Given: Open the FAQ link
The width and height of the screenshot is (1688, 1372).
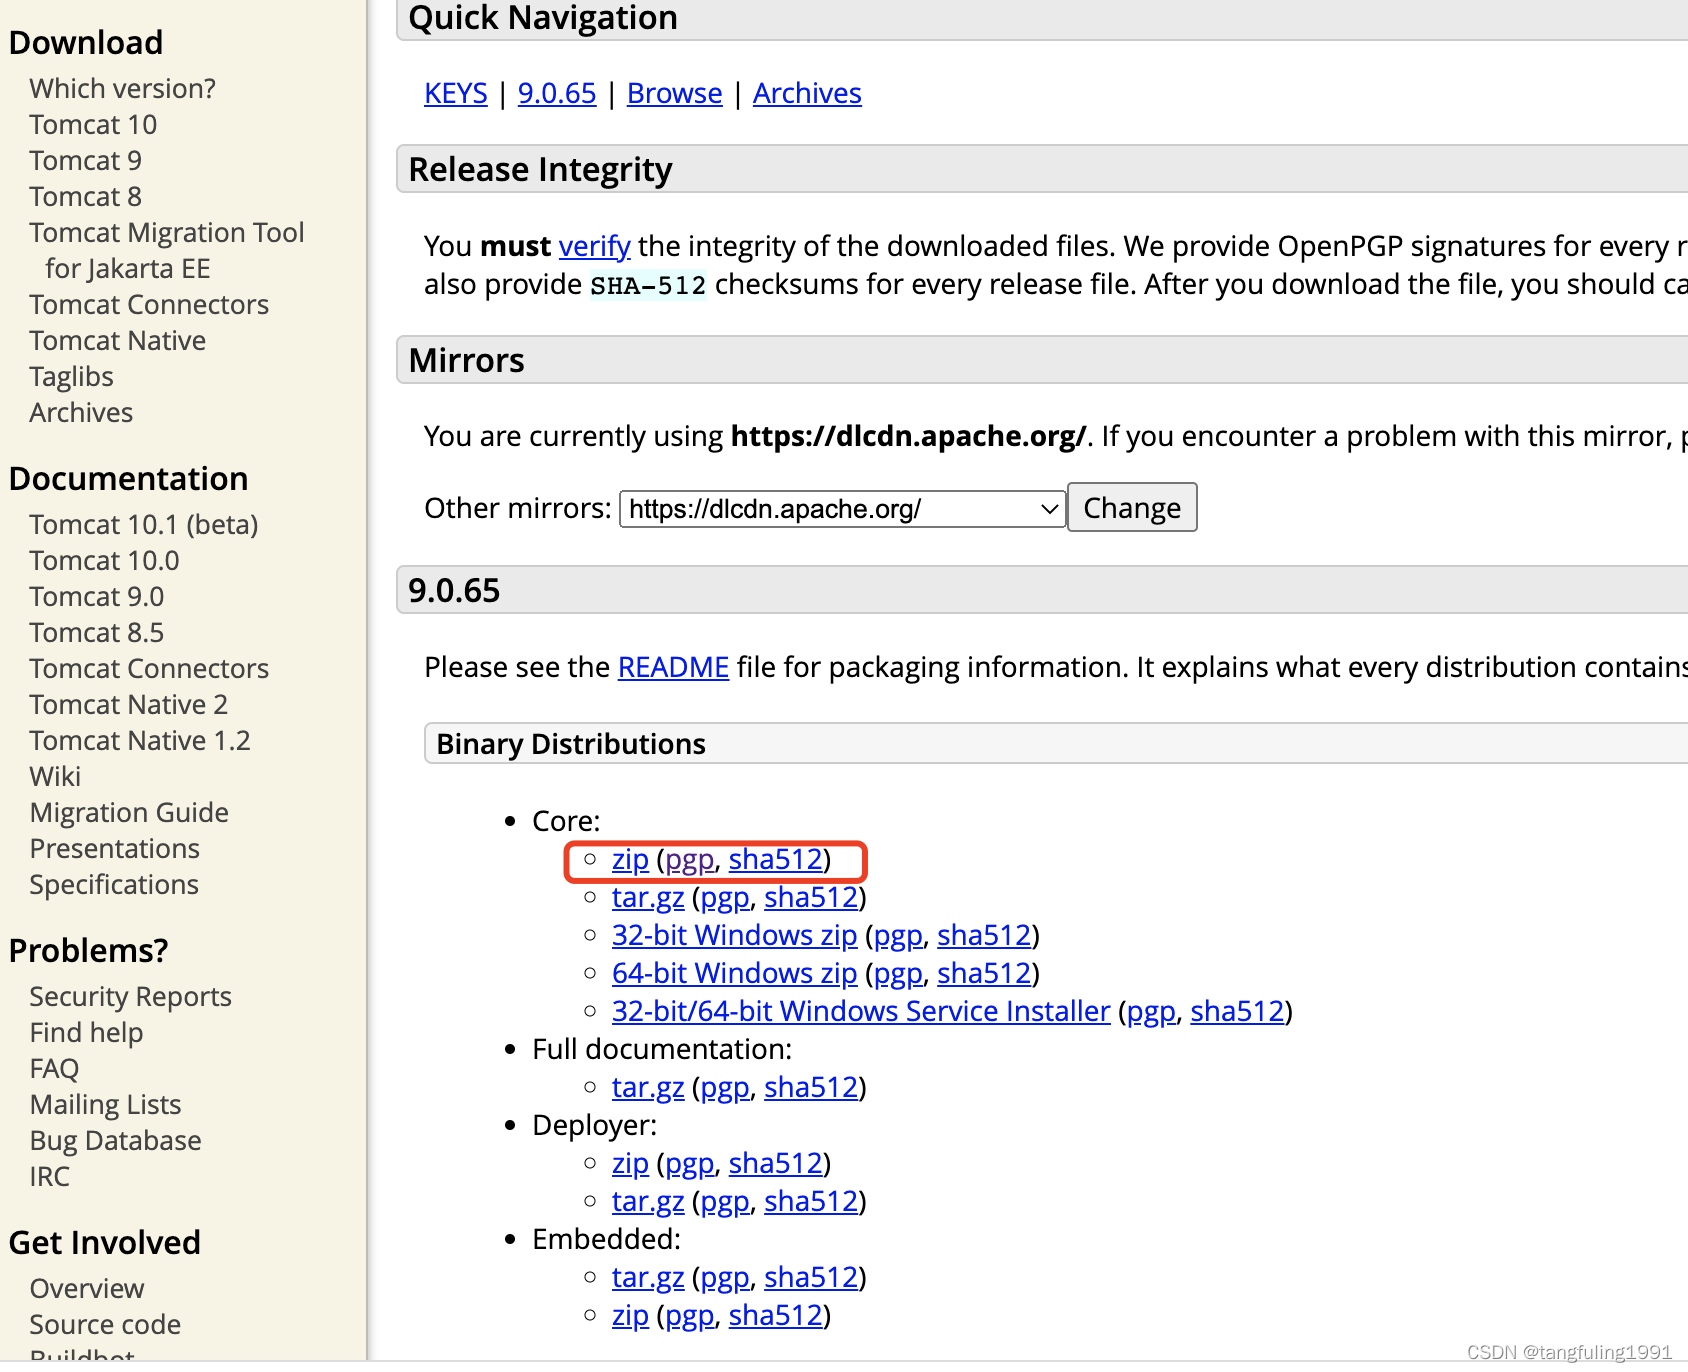Looking at the screenshot, I should [54, 1069].
